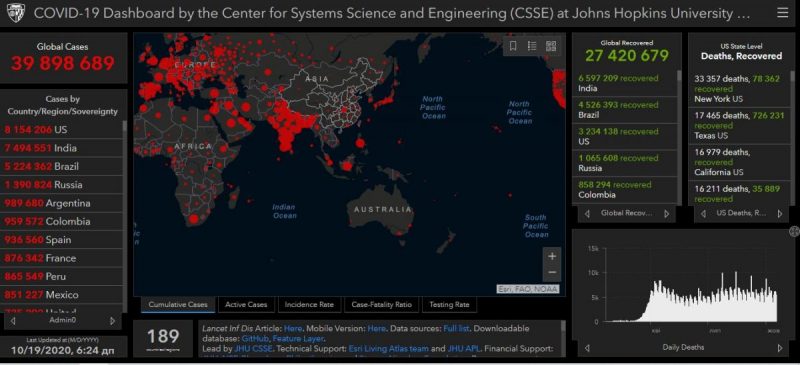
Task: Previous arrow beside Daily Deaths chart
Action: point(587,348)
